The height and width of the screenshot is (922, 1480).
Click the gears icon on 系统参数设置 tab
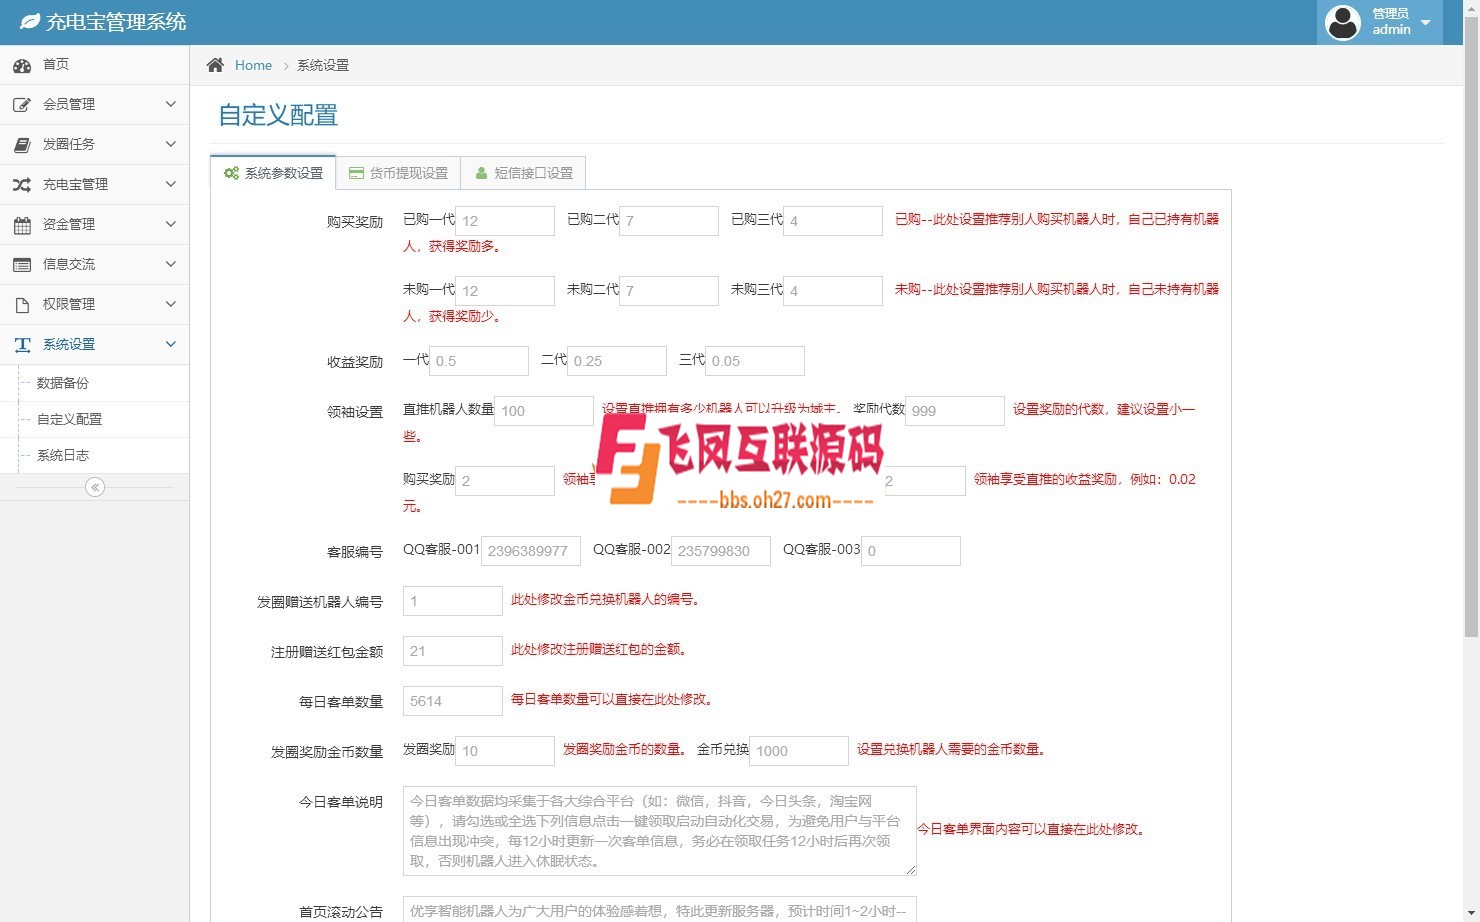pos(231,173)
